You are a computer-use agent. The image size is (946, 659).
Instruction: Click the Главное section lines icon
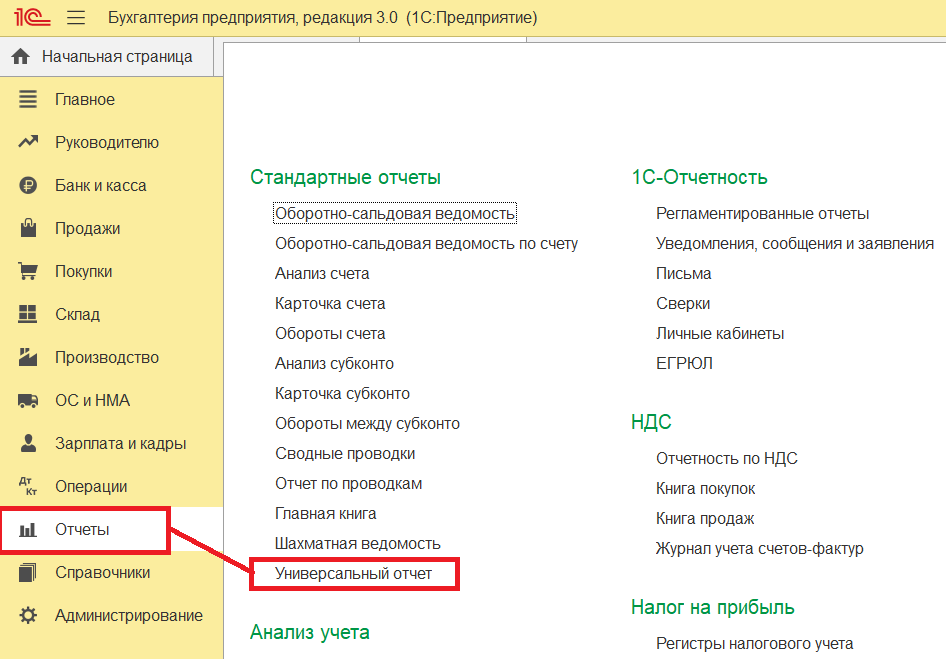tap(28, 99)
